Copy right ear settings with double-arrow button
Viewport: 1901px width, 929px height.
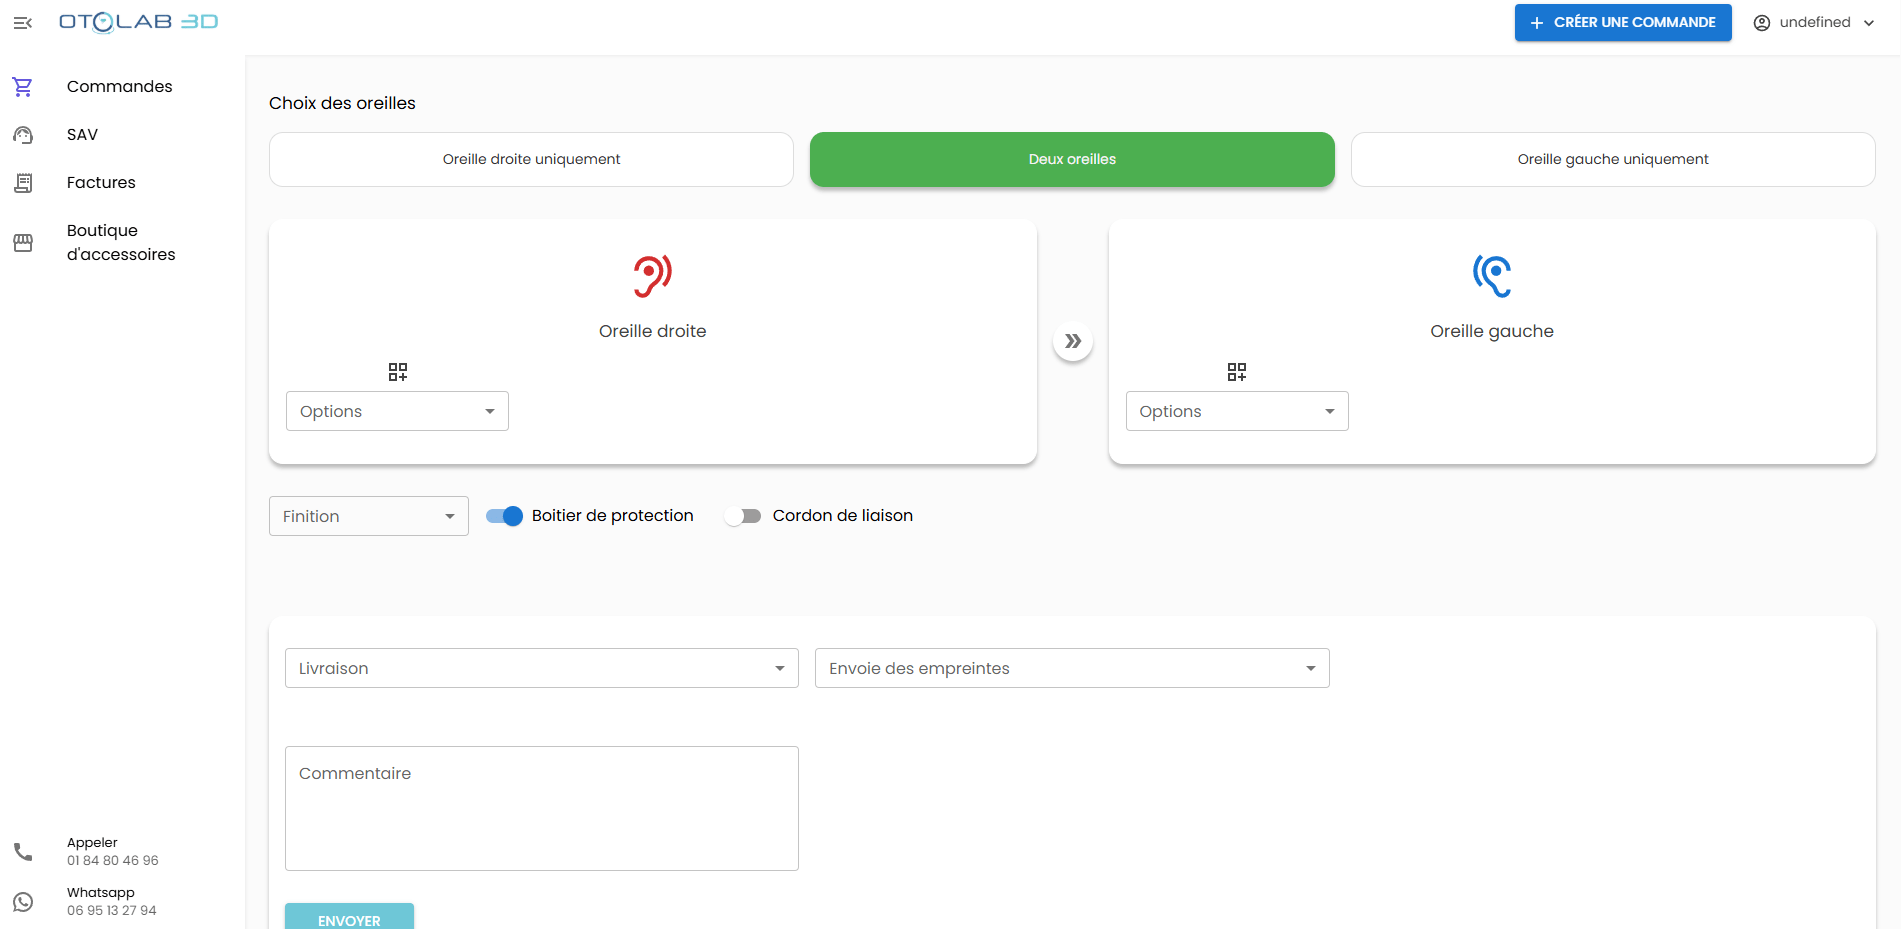pos(1072,341)
